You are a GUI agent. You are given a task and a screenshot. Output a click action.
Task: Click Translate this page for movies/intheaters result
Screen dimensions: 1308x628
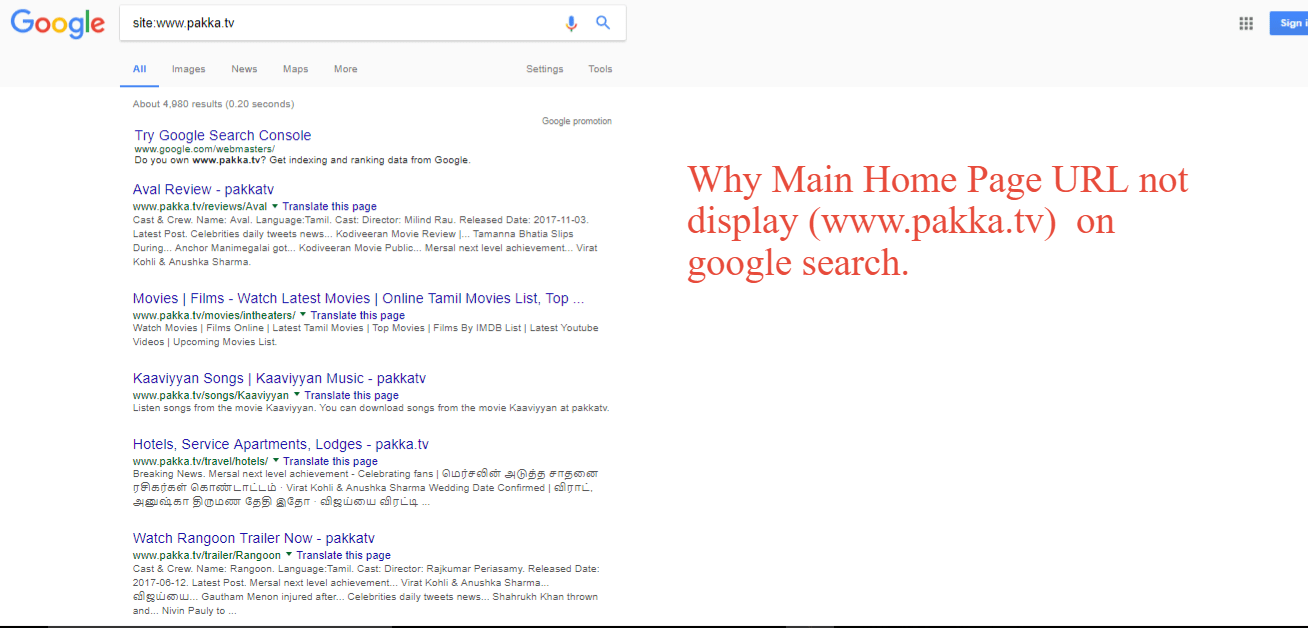tap(358, 316)
